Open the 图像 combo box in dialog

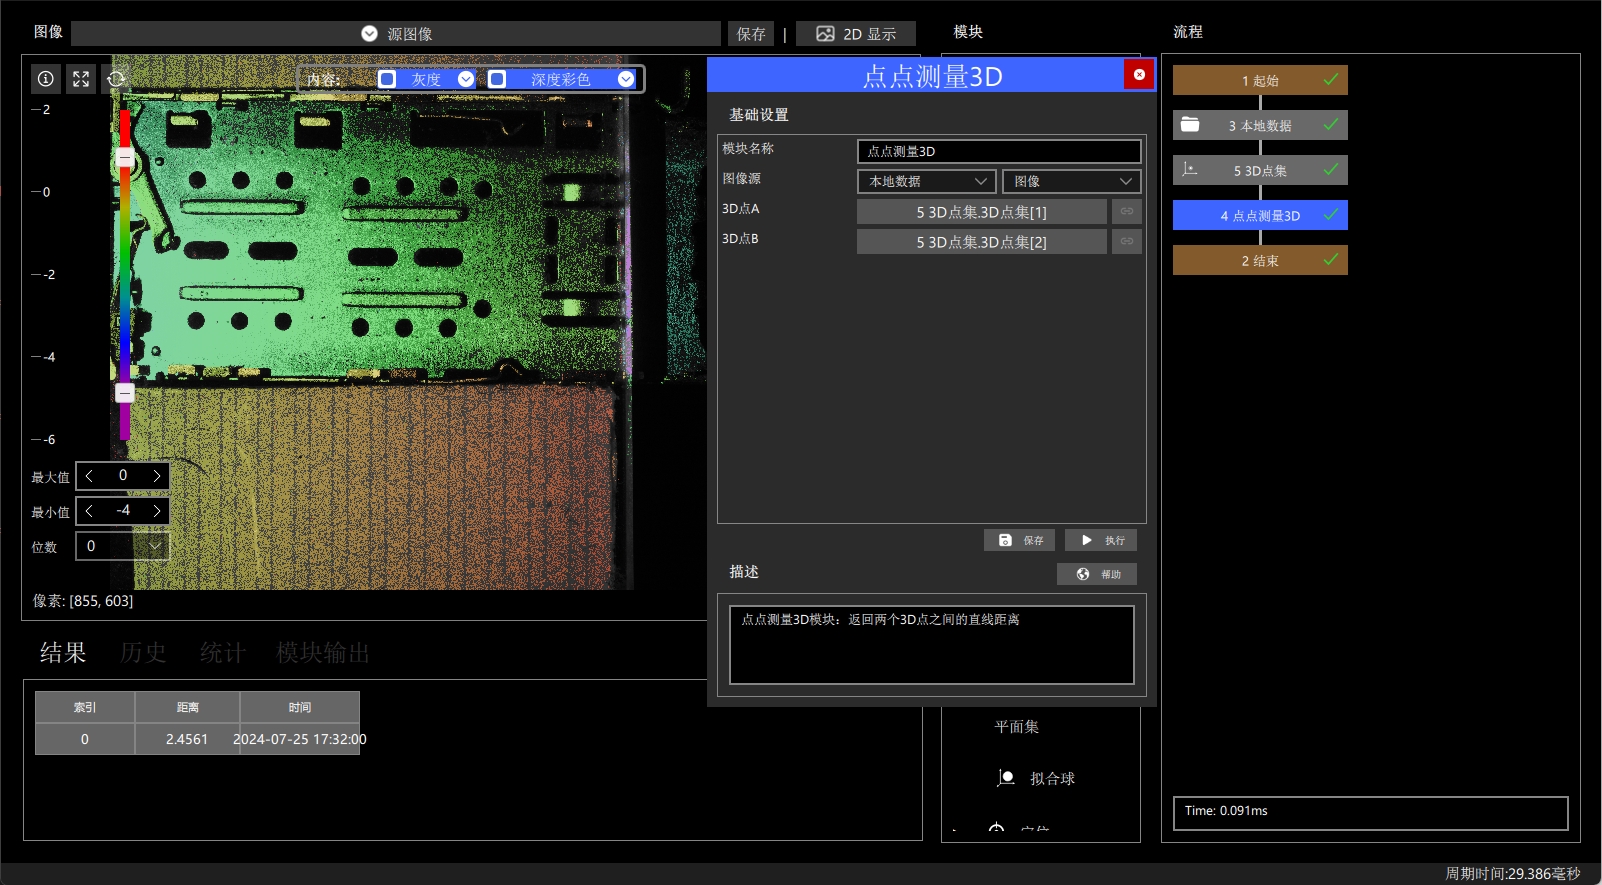point(1071,181)
